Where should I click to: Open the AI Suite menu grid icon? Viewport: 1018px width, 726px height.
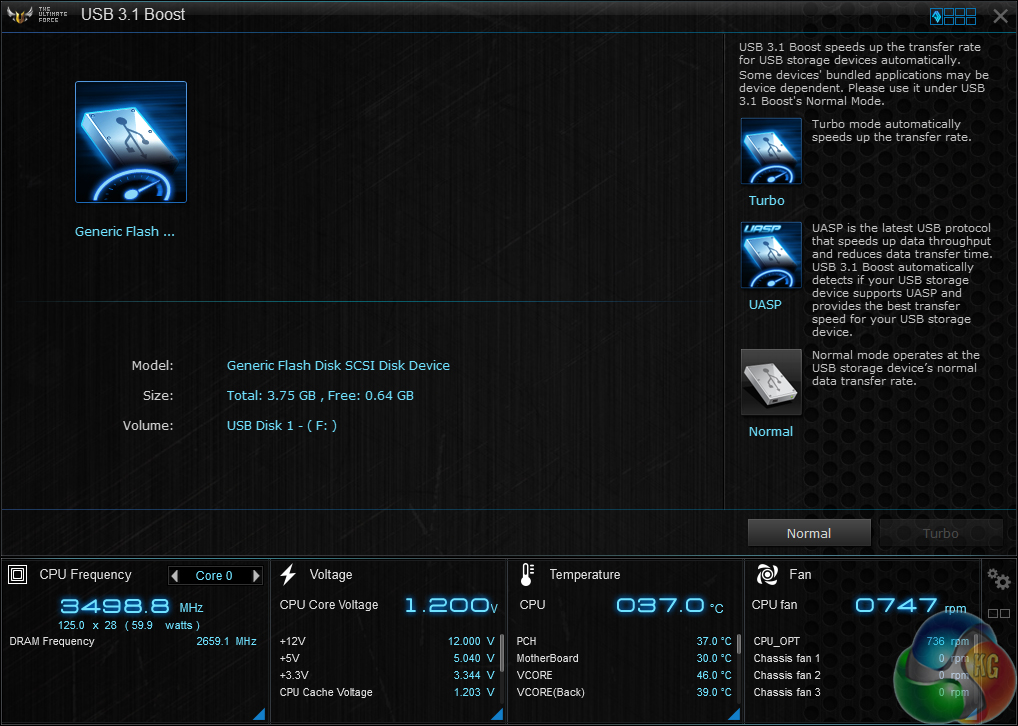pyautogui.click(x=953, y=16)
